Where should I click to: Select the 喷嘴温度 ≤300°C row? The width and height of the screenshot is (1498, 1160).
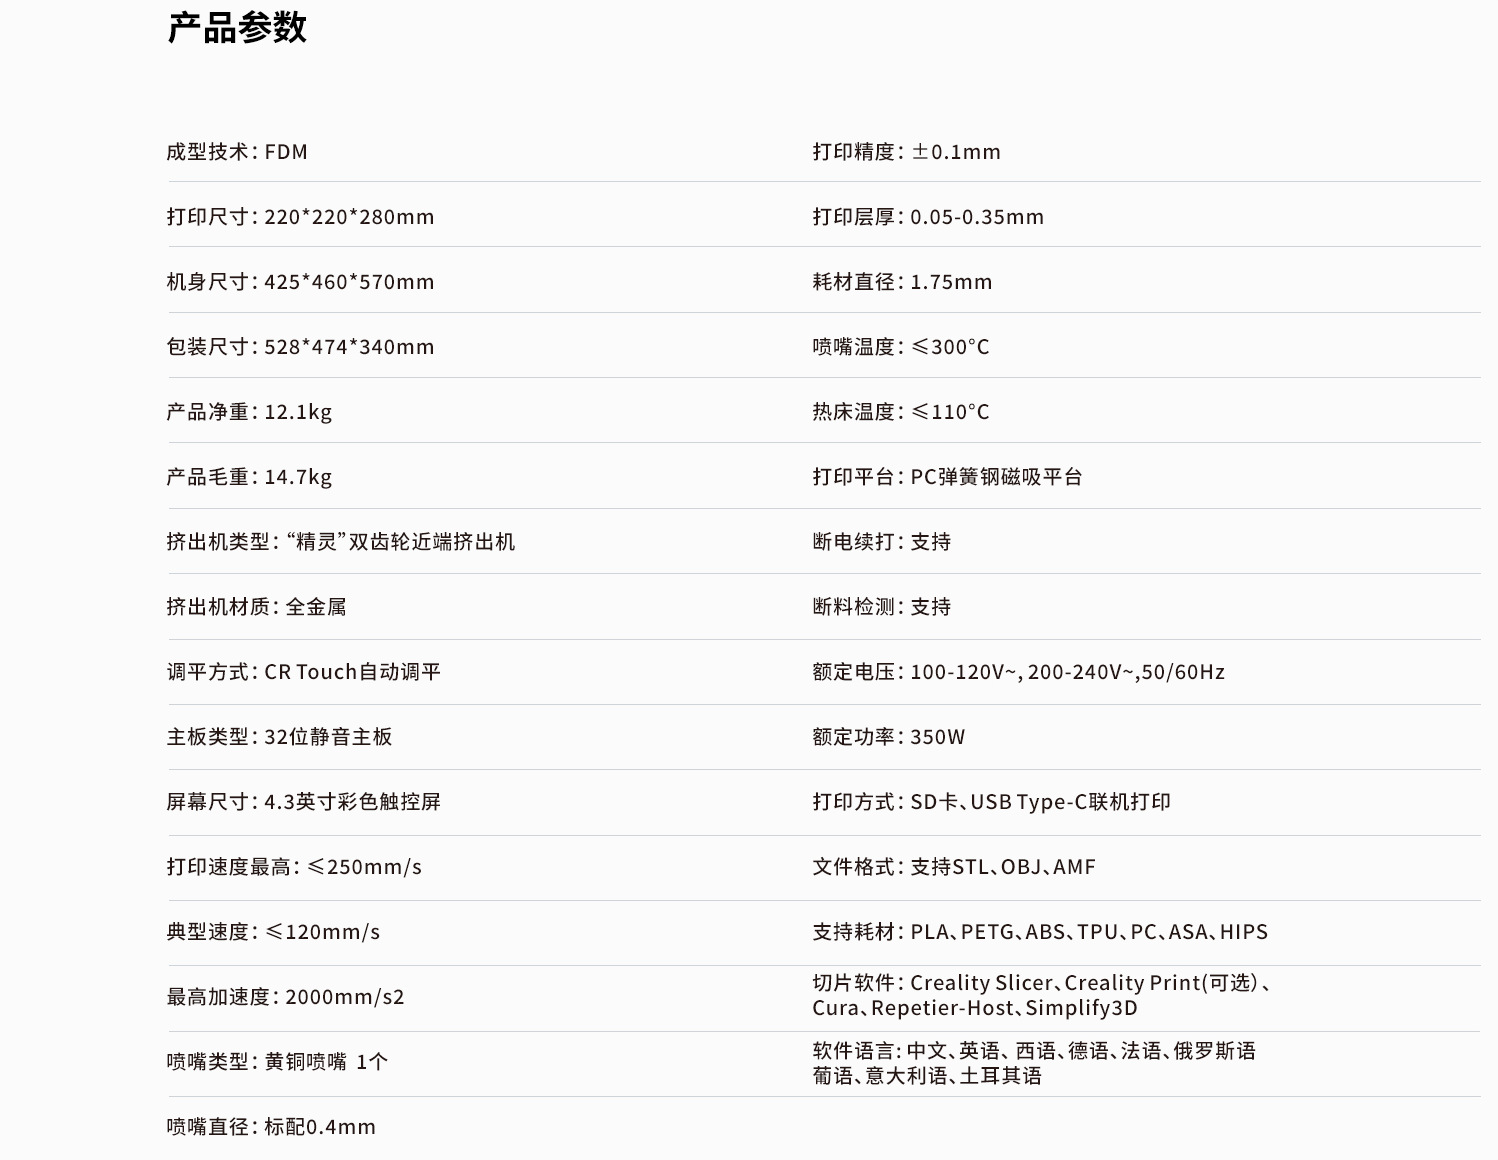pyautogui.click(x=900, y=347)
